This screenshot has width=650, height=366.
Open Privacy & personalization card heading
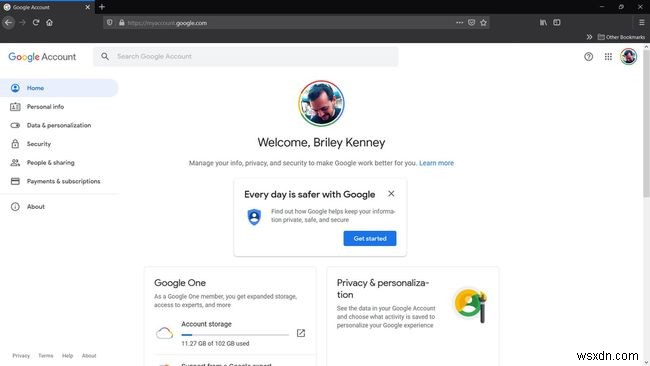[x=382, y=288]
